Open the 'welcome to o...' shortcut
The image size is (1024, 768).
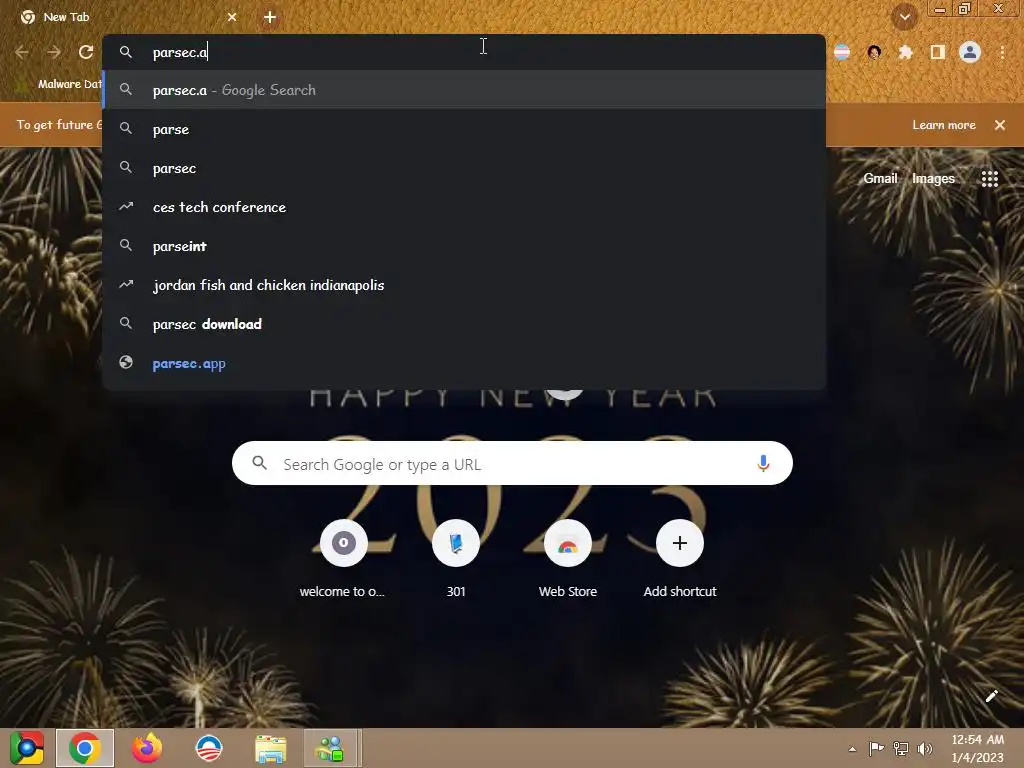343,559
